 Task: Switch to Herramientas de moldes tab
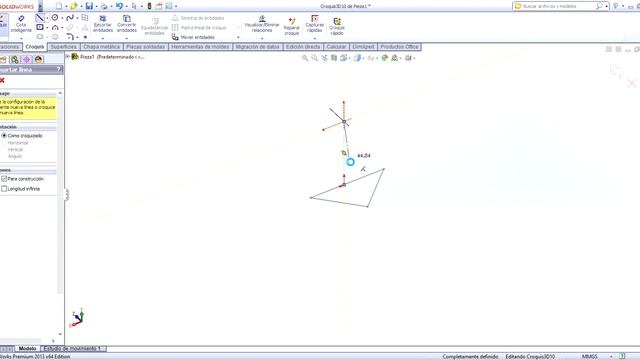200,47
